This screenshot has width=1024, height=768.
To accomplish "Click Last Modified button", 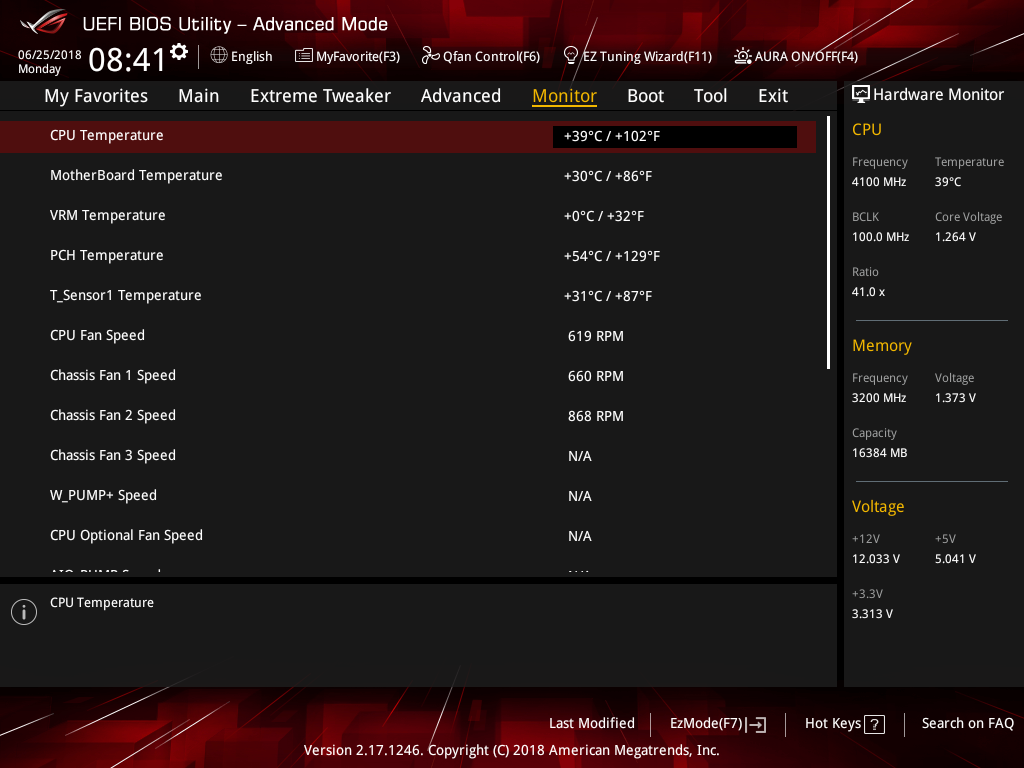I will coord(592,723).
